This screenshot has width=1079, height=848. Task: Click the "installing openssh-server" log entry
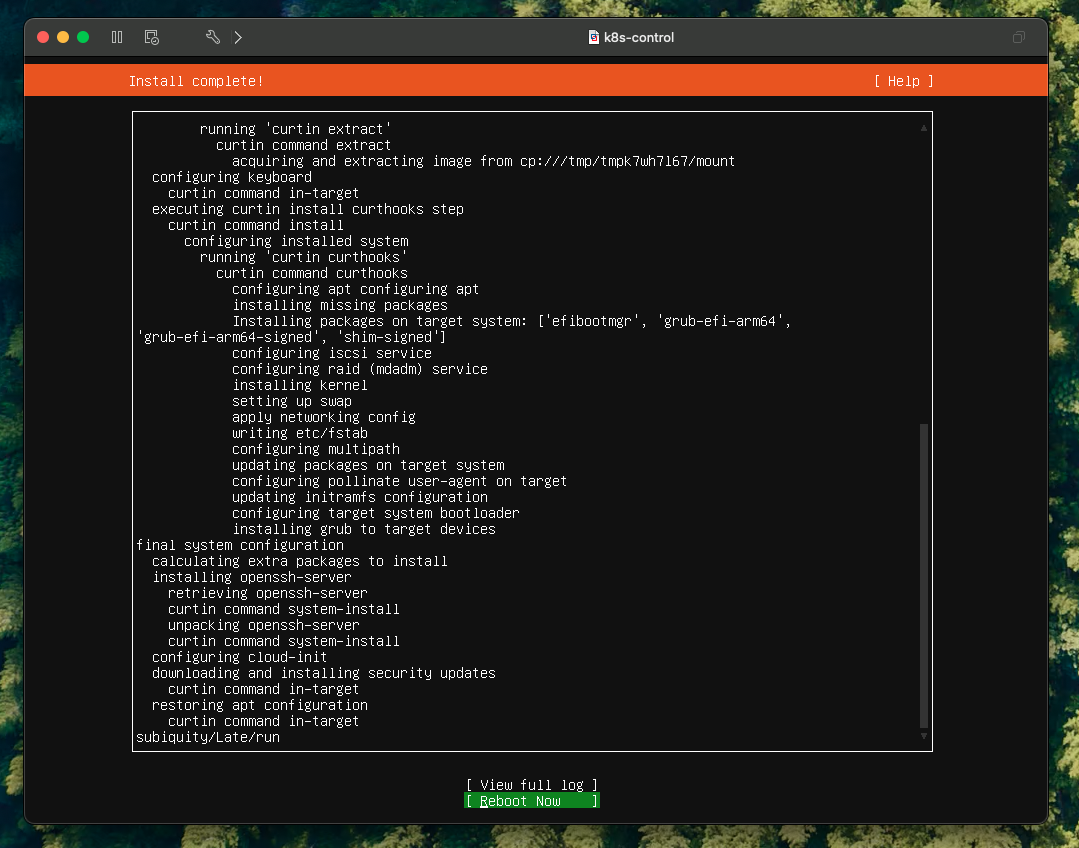pos(252,577)
